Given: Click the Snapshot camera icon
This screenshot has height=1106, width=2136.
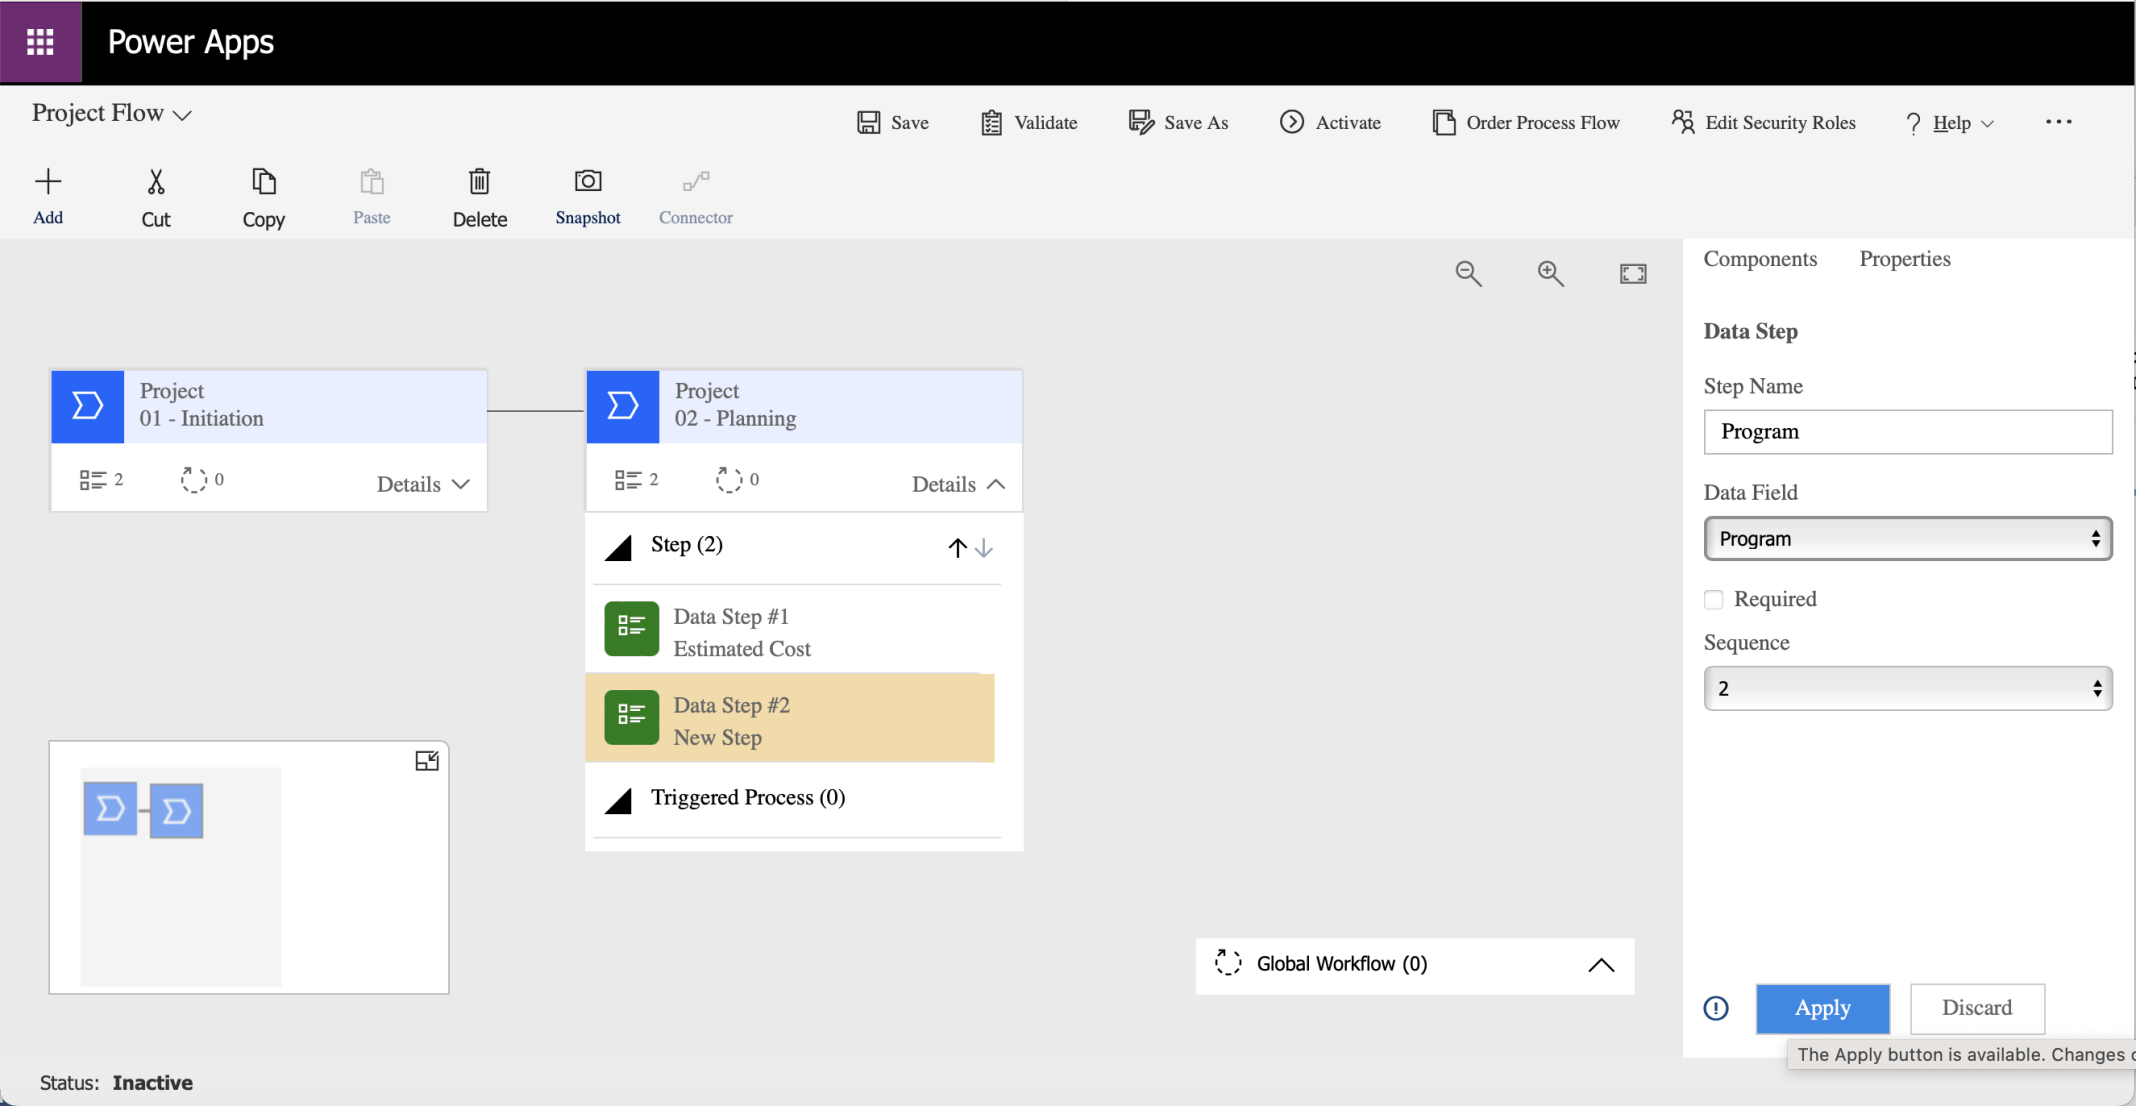Looking at the screenshot, I should (587, 182).
